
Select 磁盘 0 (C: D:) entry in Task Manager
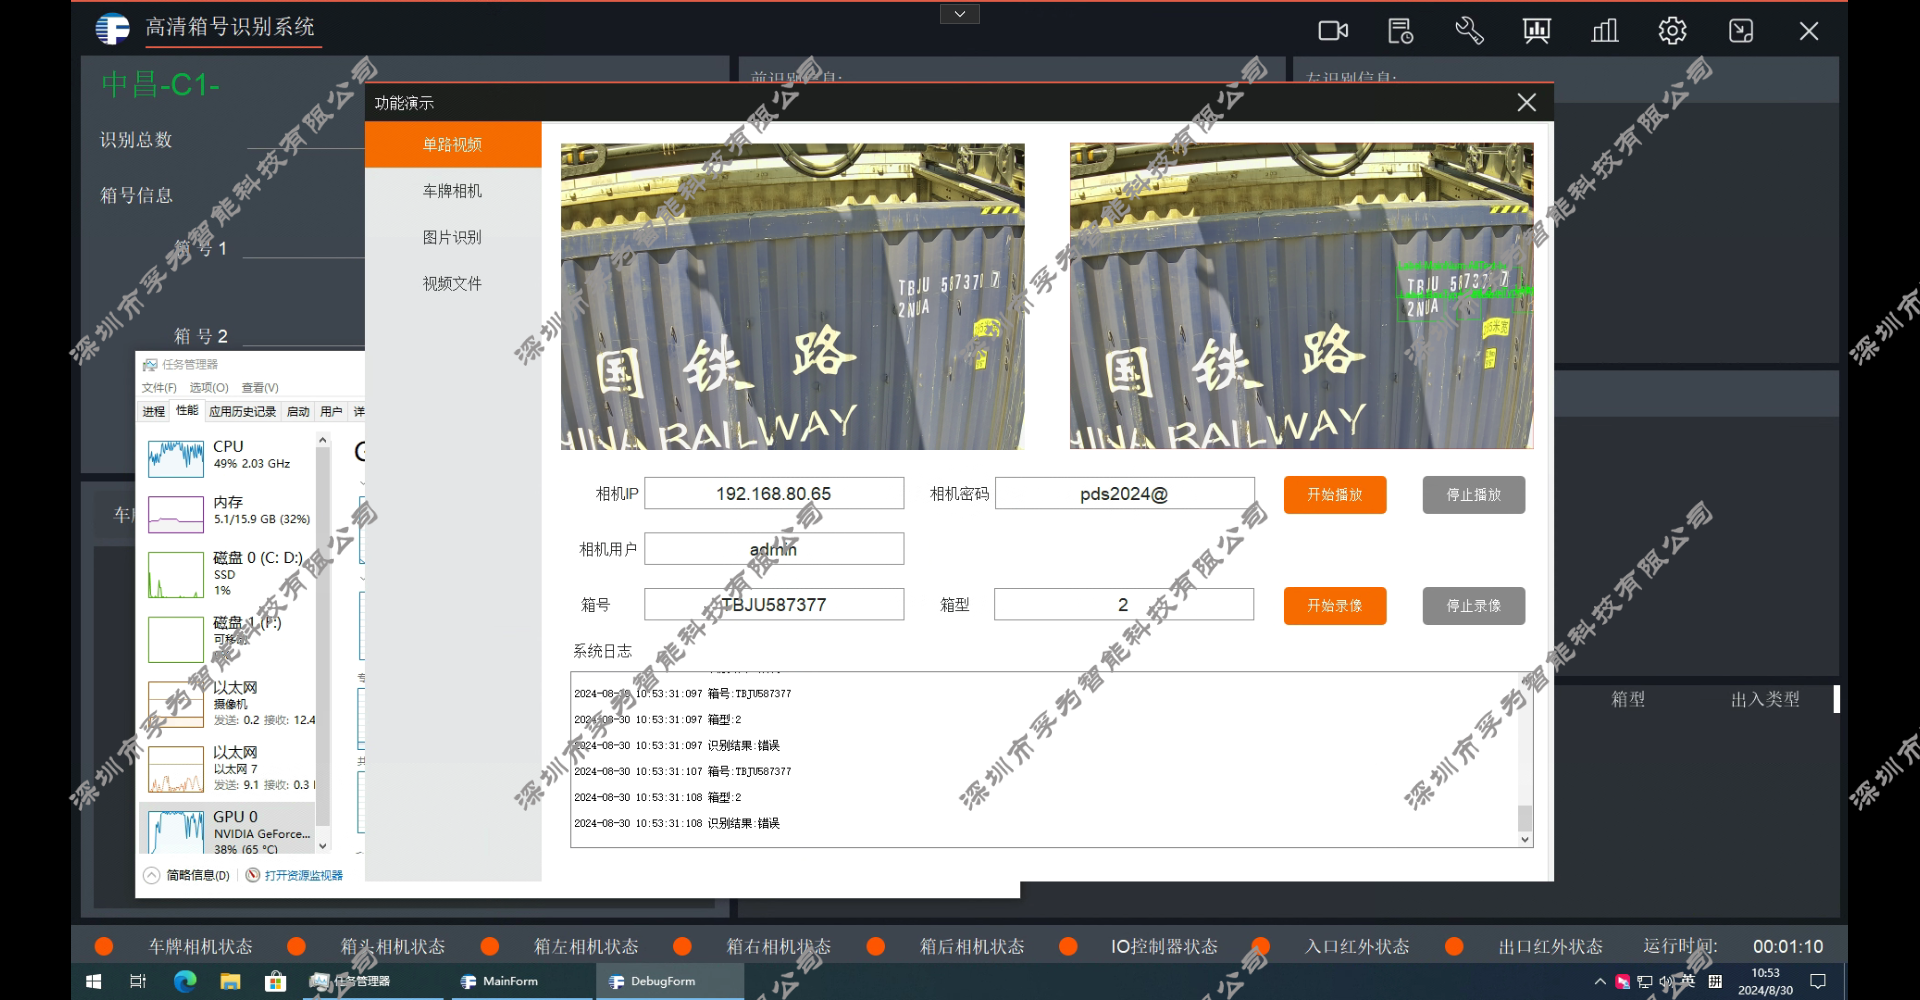pyautogui.click(x=229, y=573)
